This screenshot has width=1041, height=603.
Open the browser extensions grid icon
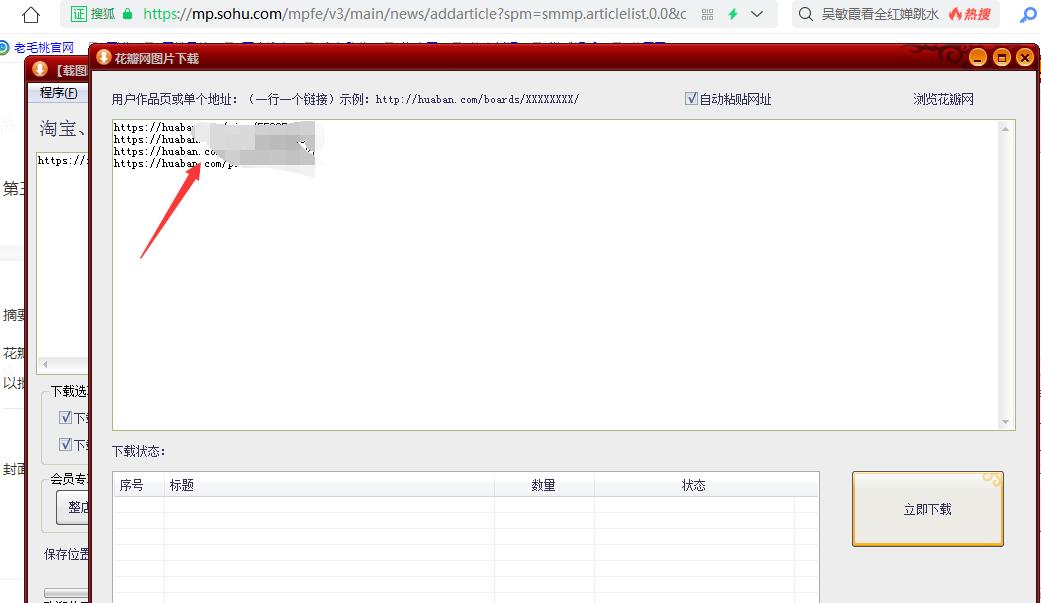click(708, 15)
